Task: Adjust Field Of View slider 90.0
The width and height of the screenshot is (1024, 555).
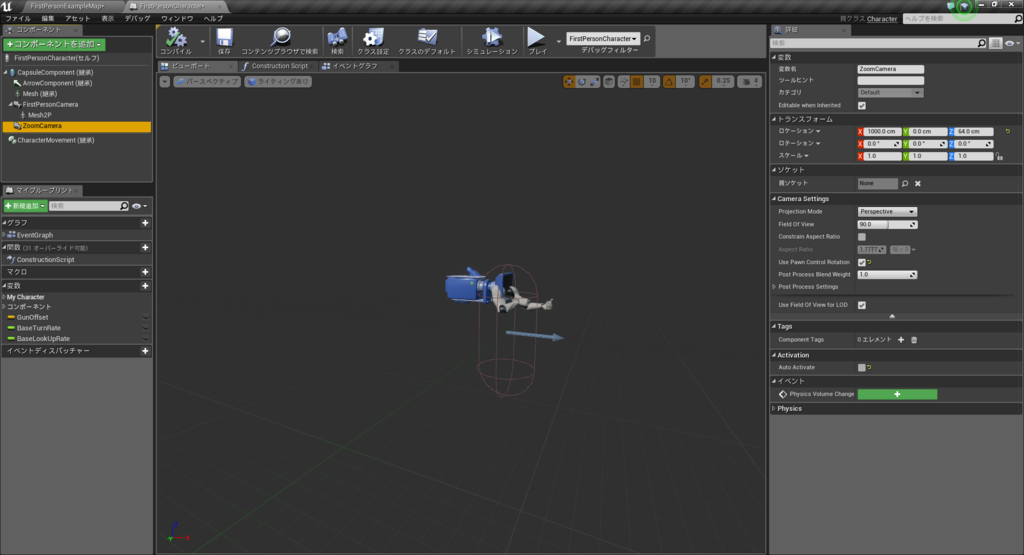Action: point(887,225)
